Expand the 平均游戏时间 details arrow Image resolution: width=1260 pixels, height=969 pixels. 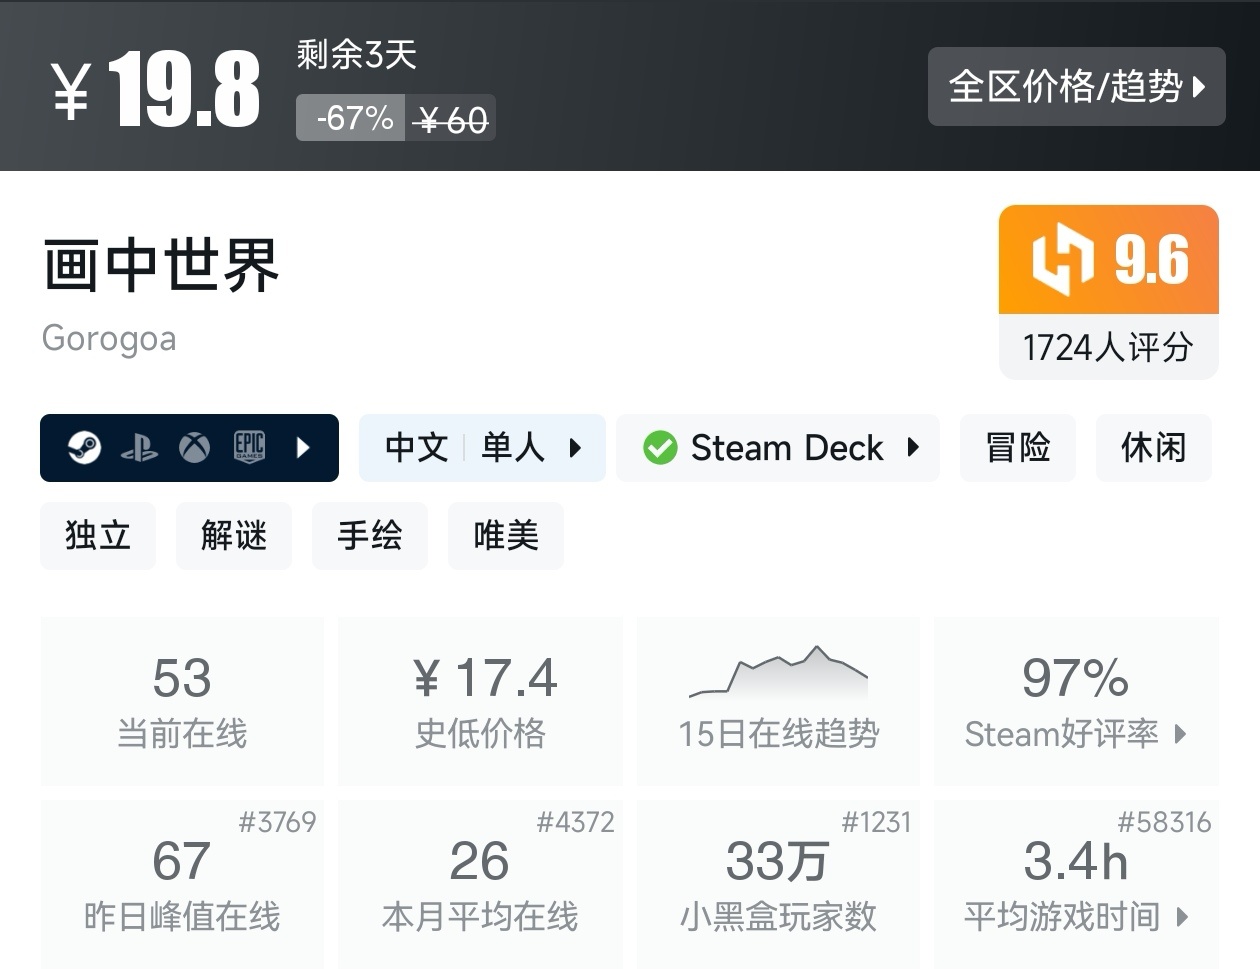pyautogui.click(x=1184, y=918)
